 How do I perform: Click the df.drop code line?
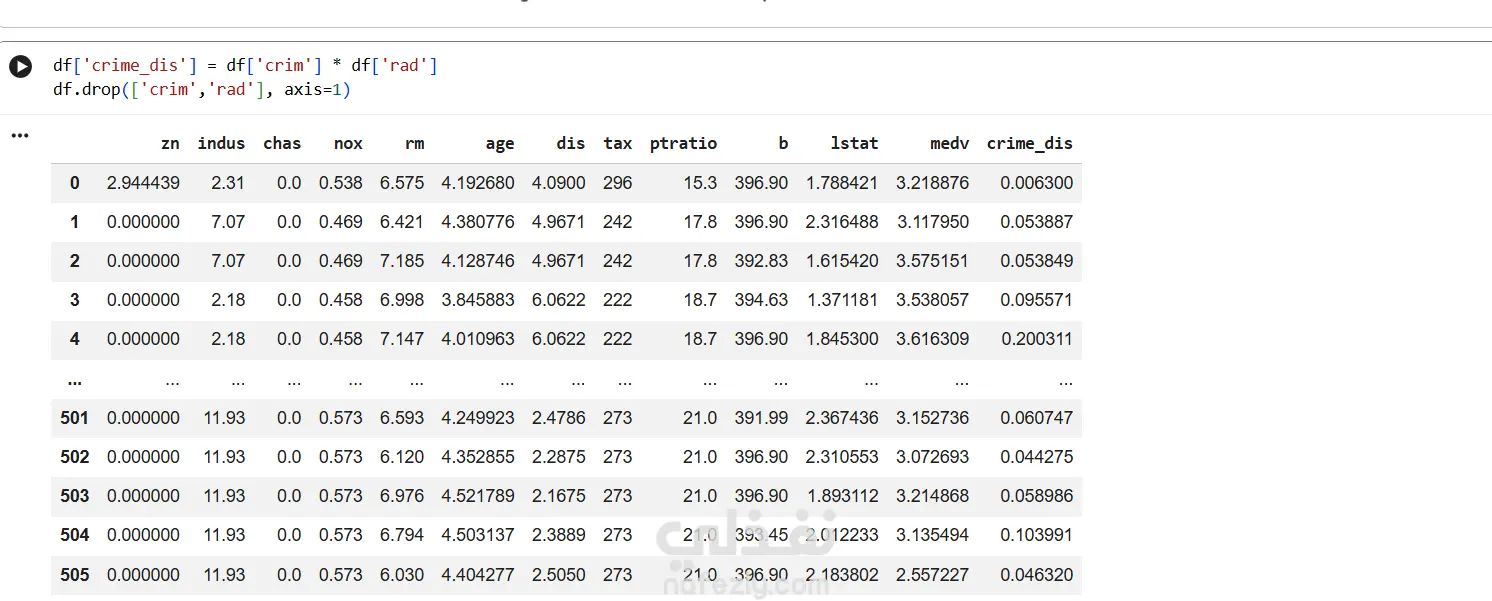pyautogui.click(x=201, y=90)
